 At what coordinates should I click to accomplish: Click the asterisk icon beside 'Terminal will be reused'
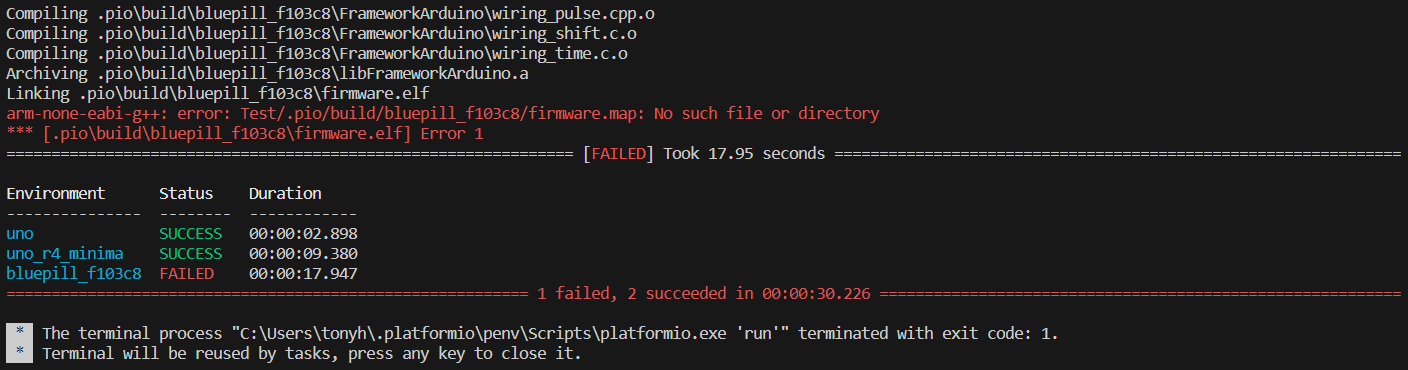coord(20,354)
